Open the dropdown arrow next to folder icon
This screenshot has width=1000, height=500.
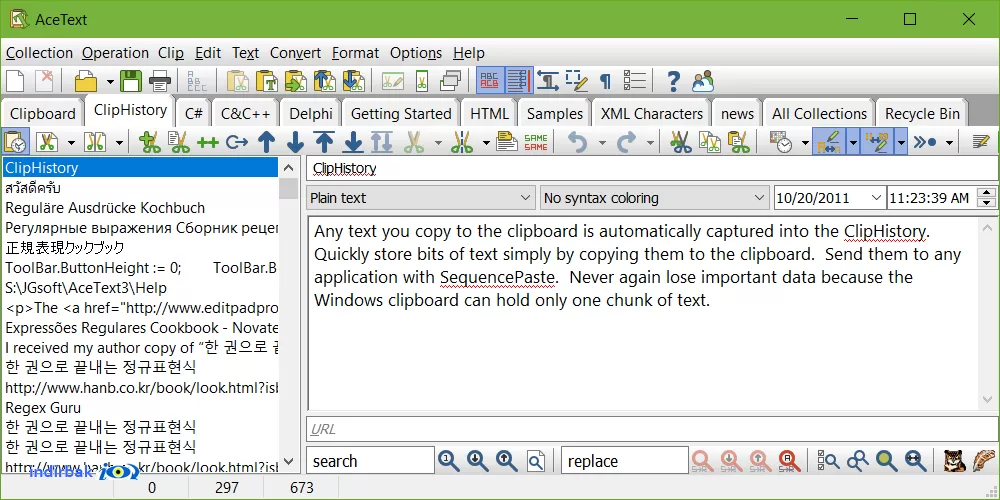click(110, 82)
